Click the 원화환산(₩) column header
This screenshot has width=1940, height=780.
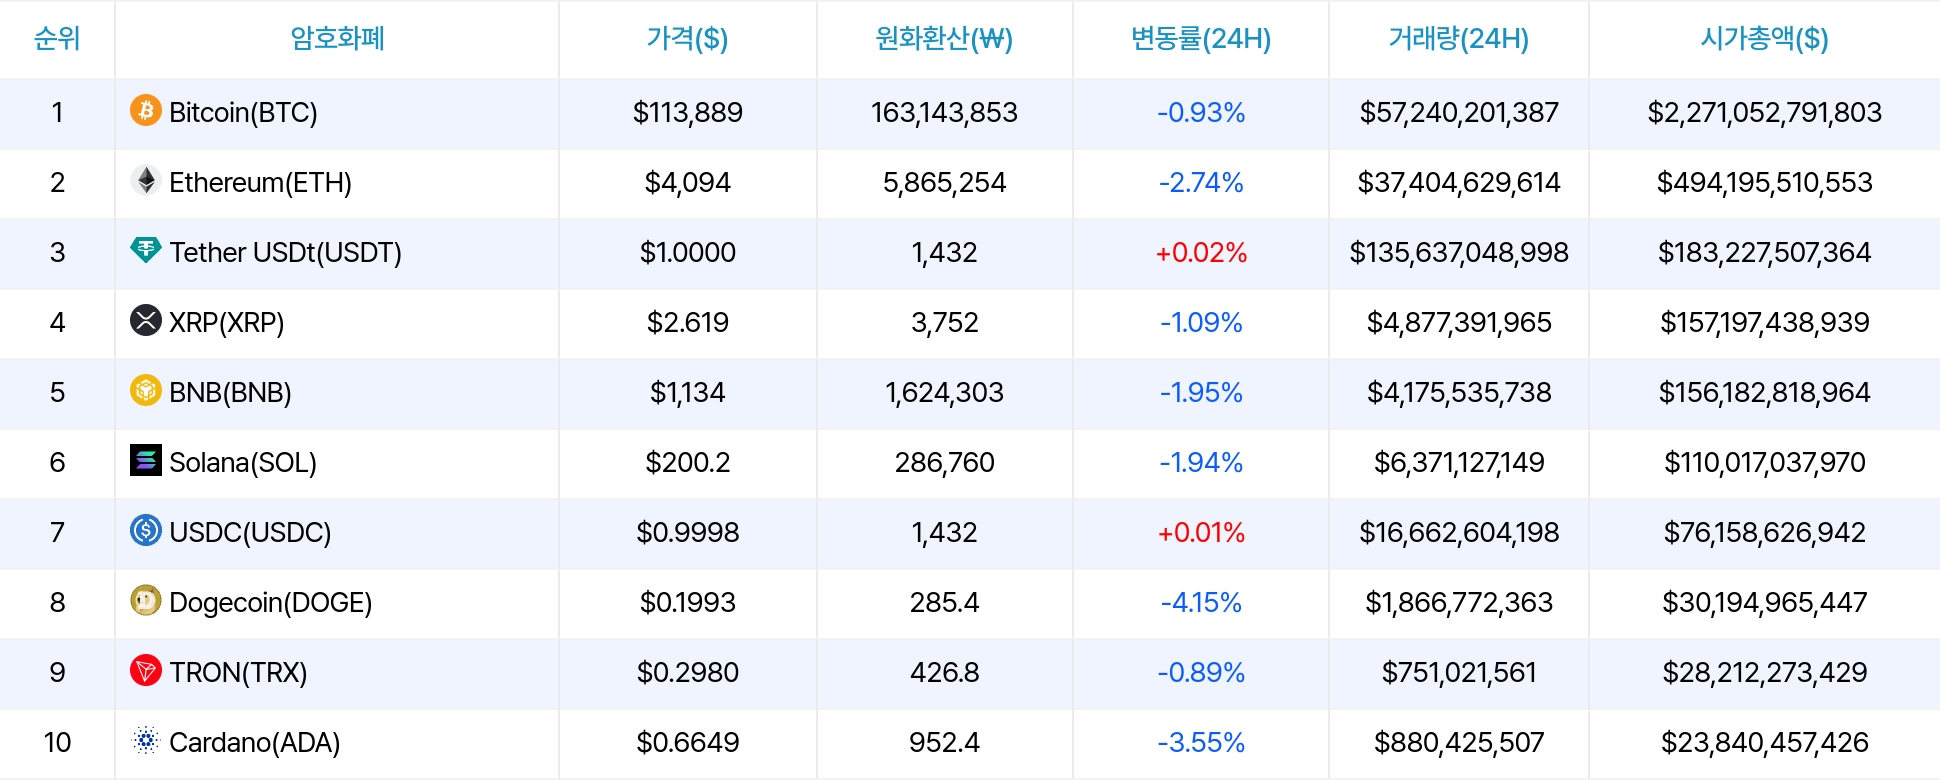944,39
